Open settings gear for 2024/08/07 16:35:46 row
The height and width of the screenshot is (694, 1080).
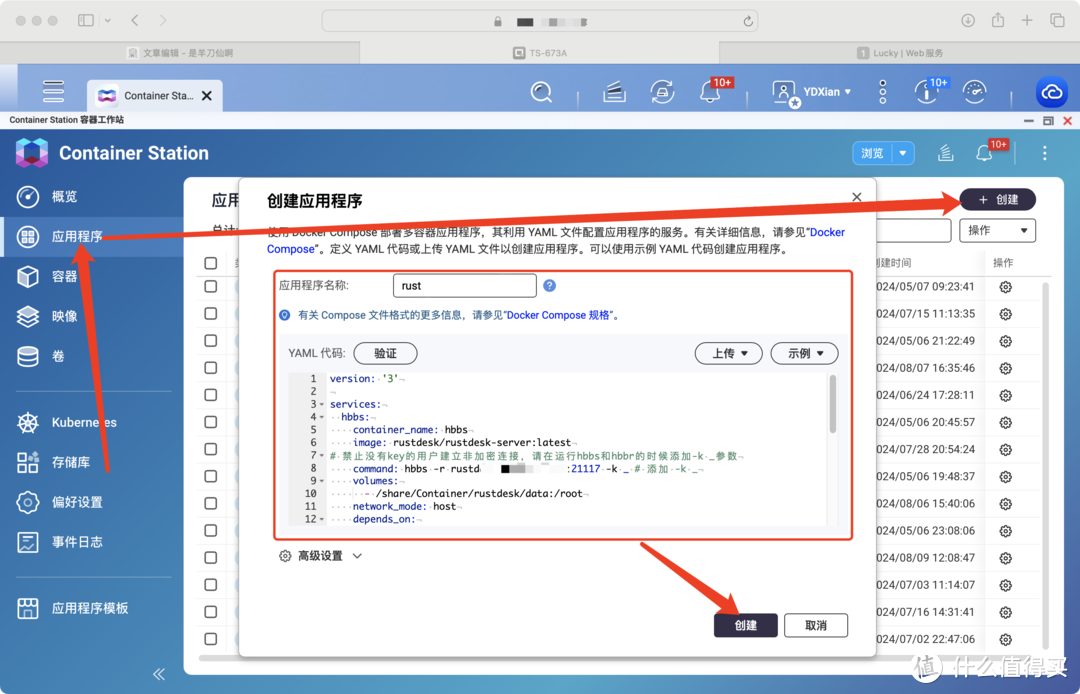[1006, 368]
